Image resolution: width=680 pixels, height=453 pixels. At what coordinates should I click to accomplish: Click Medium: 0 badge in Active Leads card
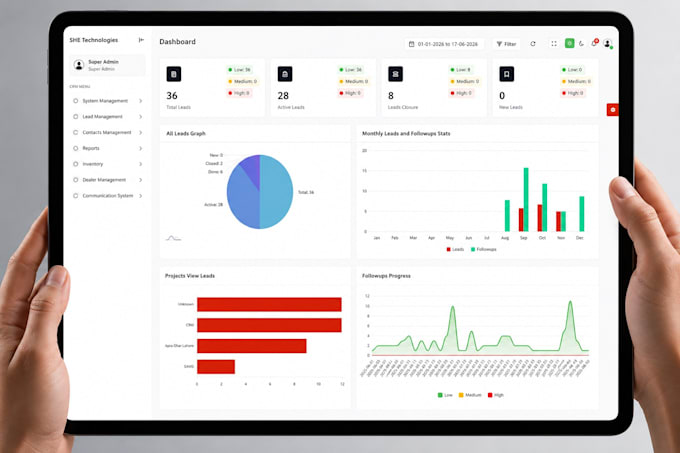click(x=354, y=81)
